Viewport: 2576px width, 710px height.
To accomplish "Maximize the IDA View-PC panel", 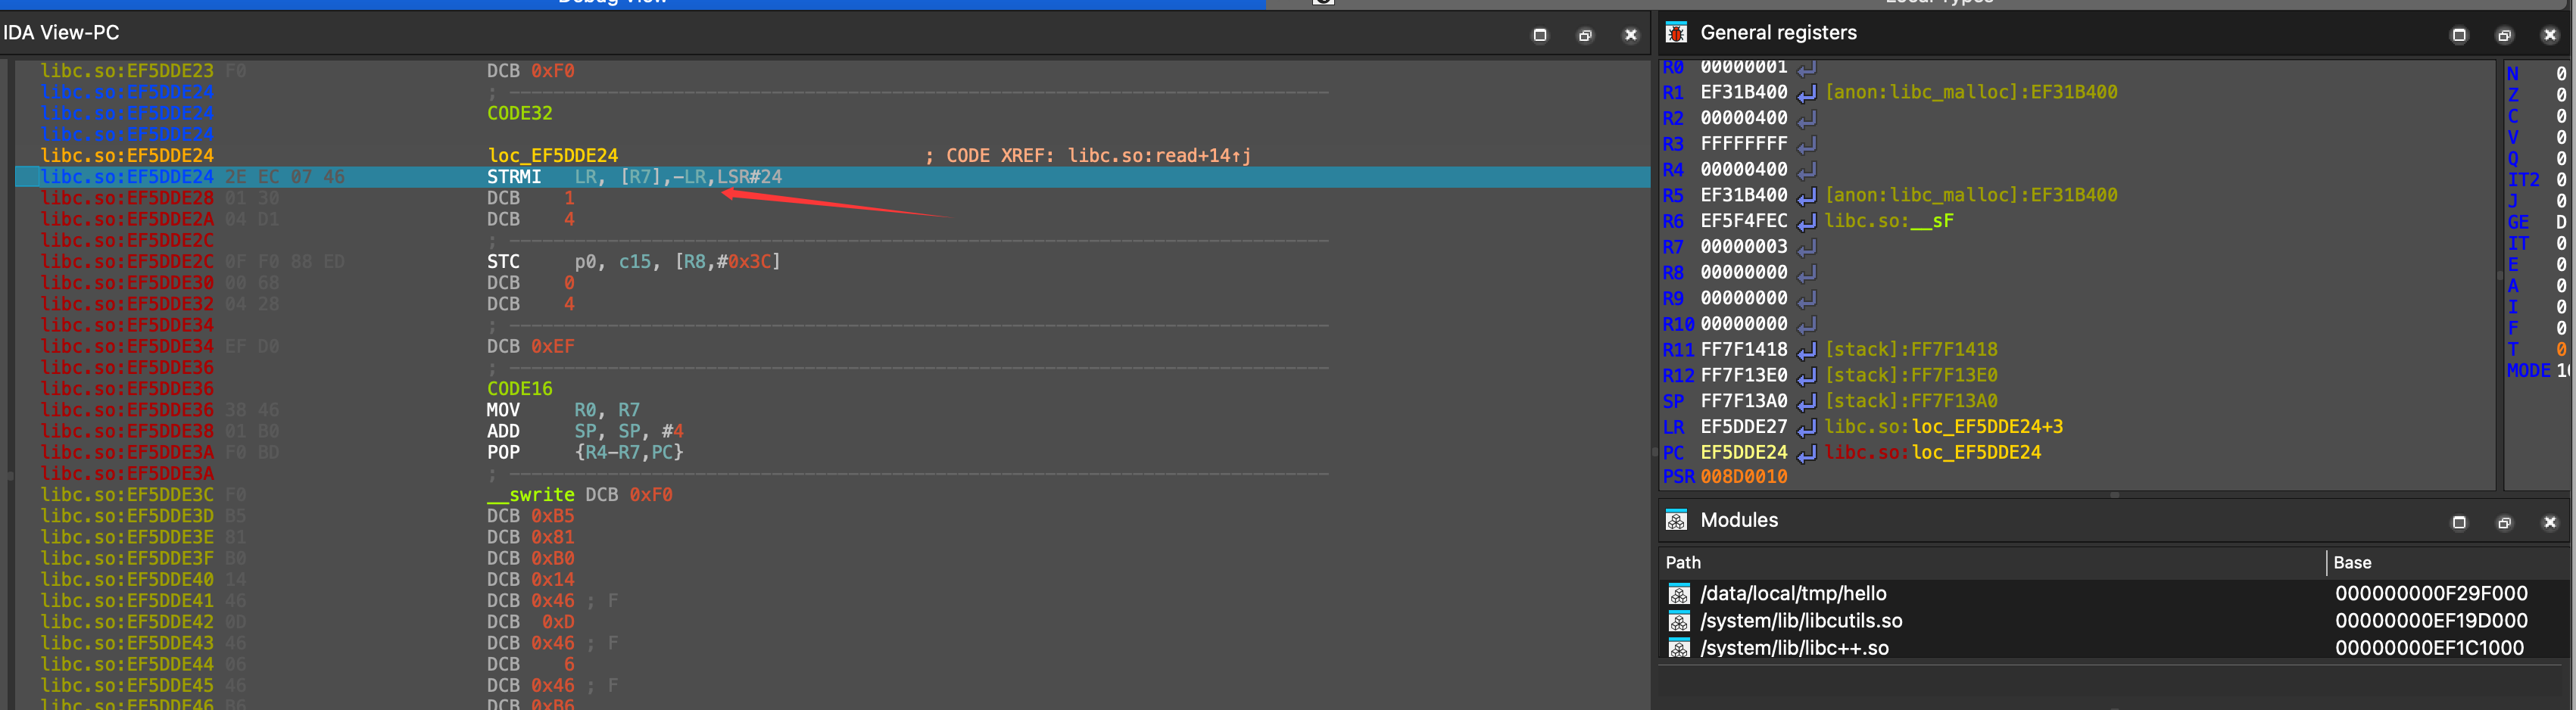I will click(1540, 35).
